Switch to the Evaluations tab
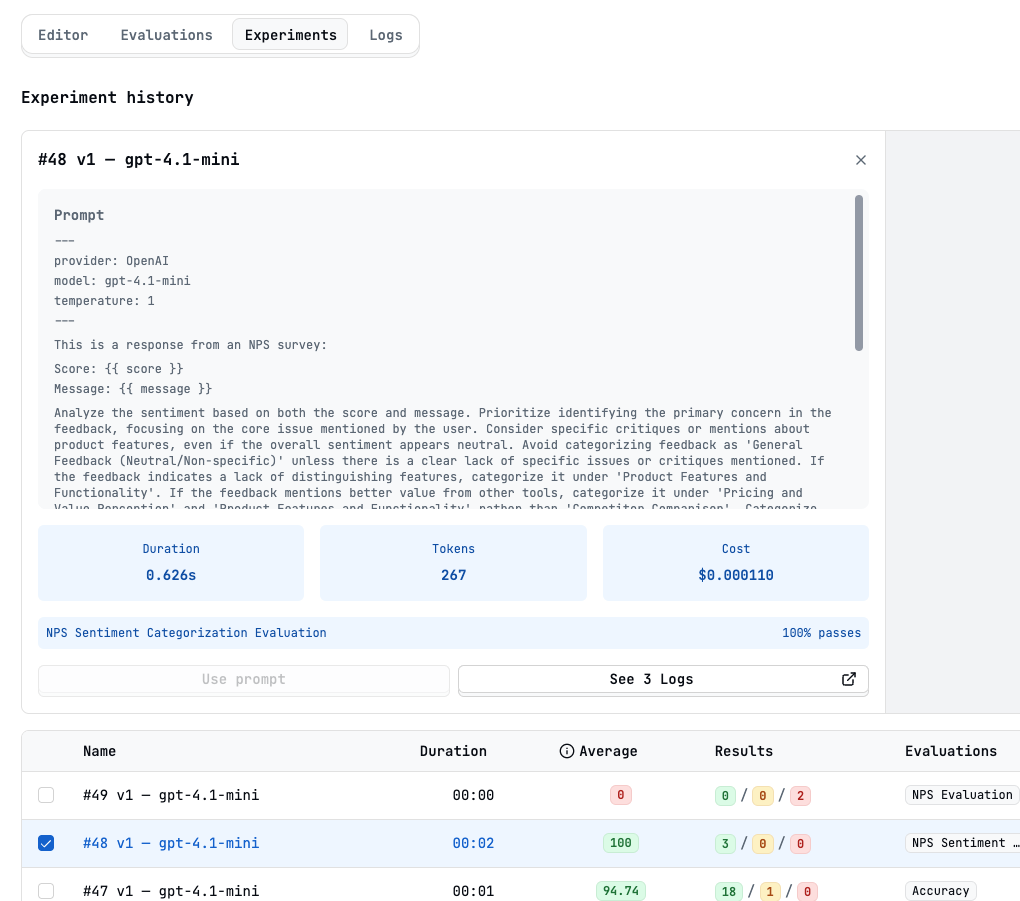Screen dimensions: 1020x901 coord(166,34)
